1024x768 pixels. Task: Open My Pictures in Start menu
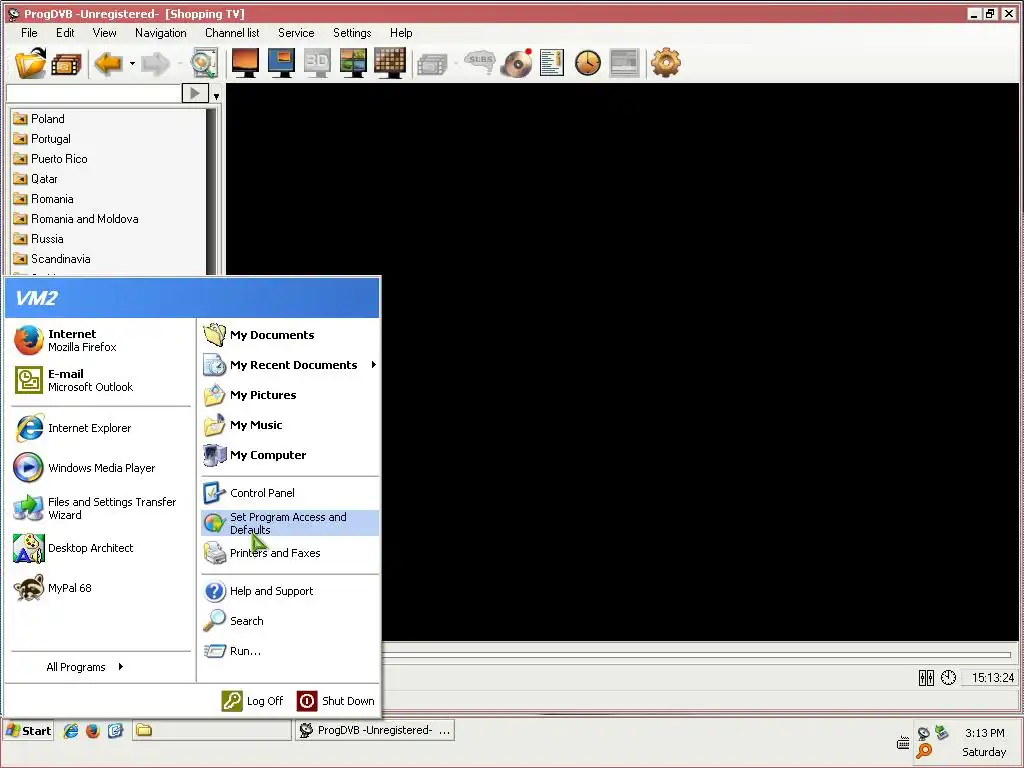[290, 395]
